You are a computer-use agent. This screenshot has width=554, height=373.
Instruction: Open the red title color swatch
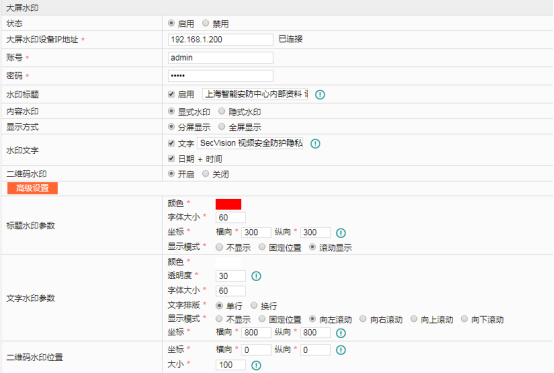pos(229,204)
